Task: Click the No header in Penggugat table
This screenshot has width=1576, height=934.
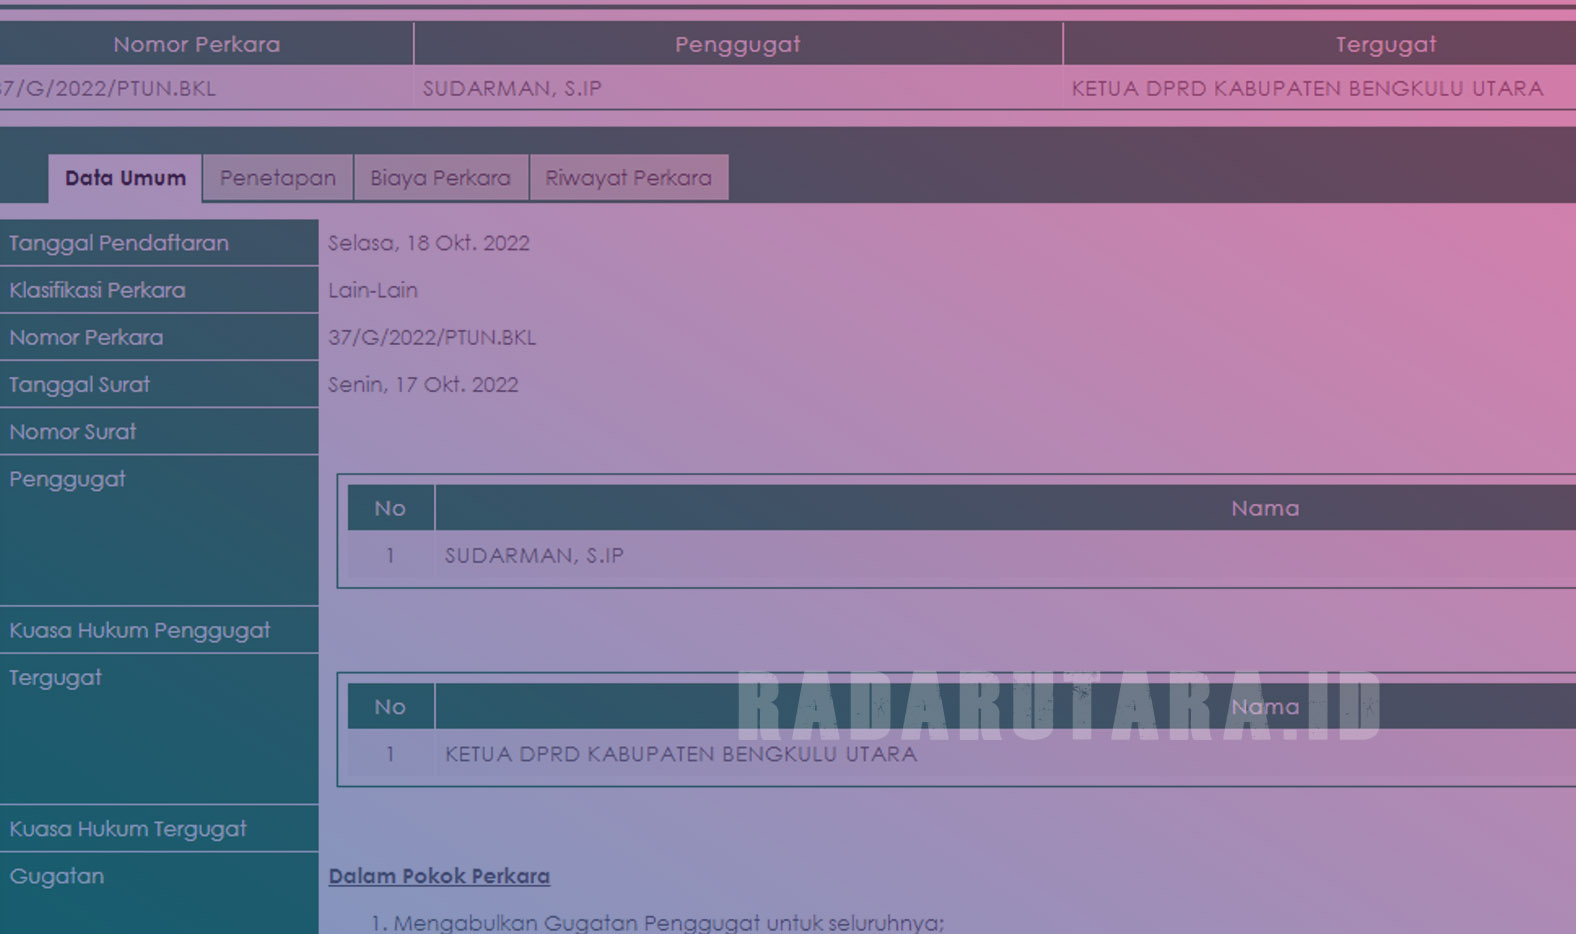Action: (390, 508)
